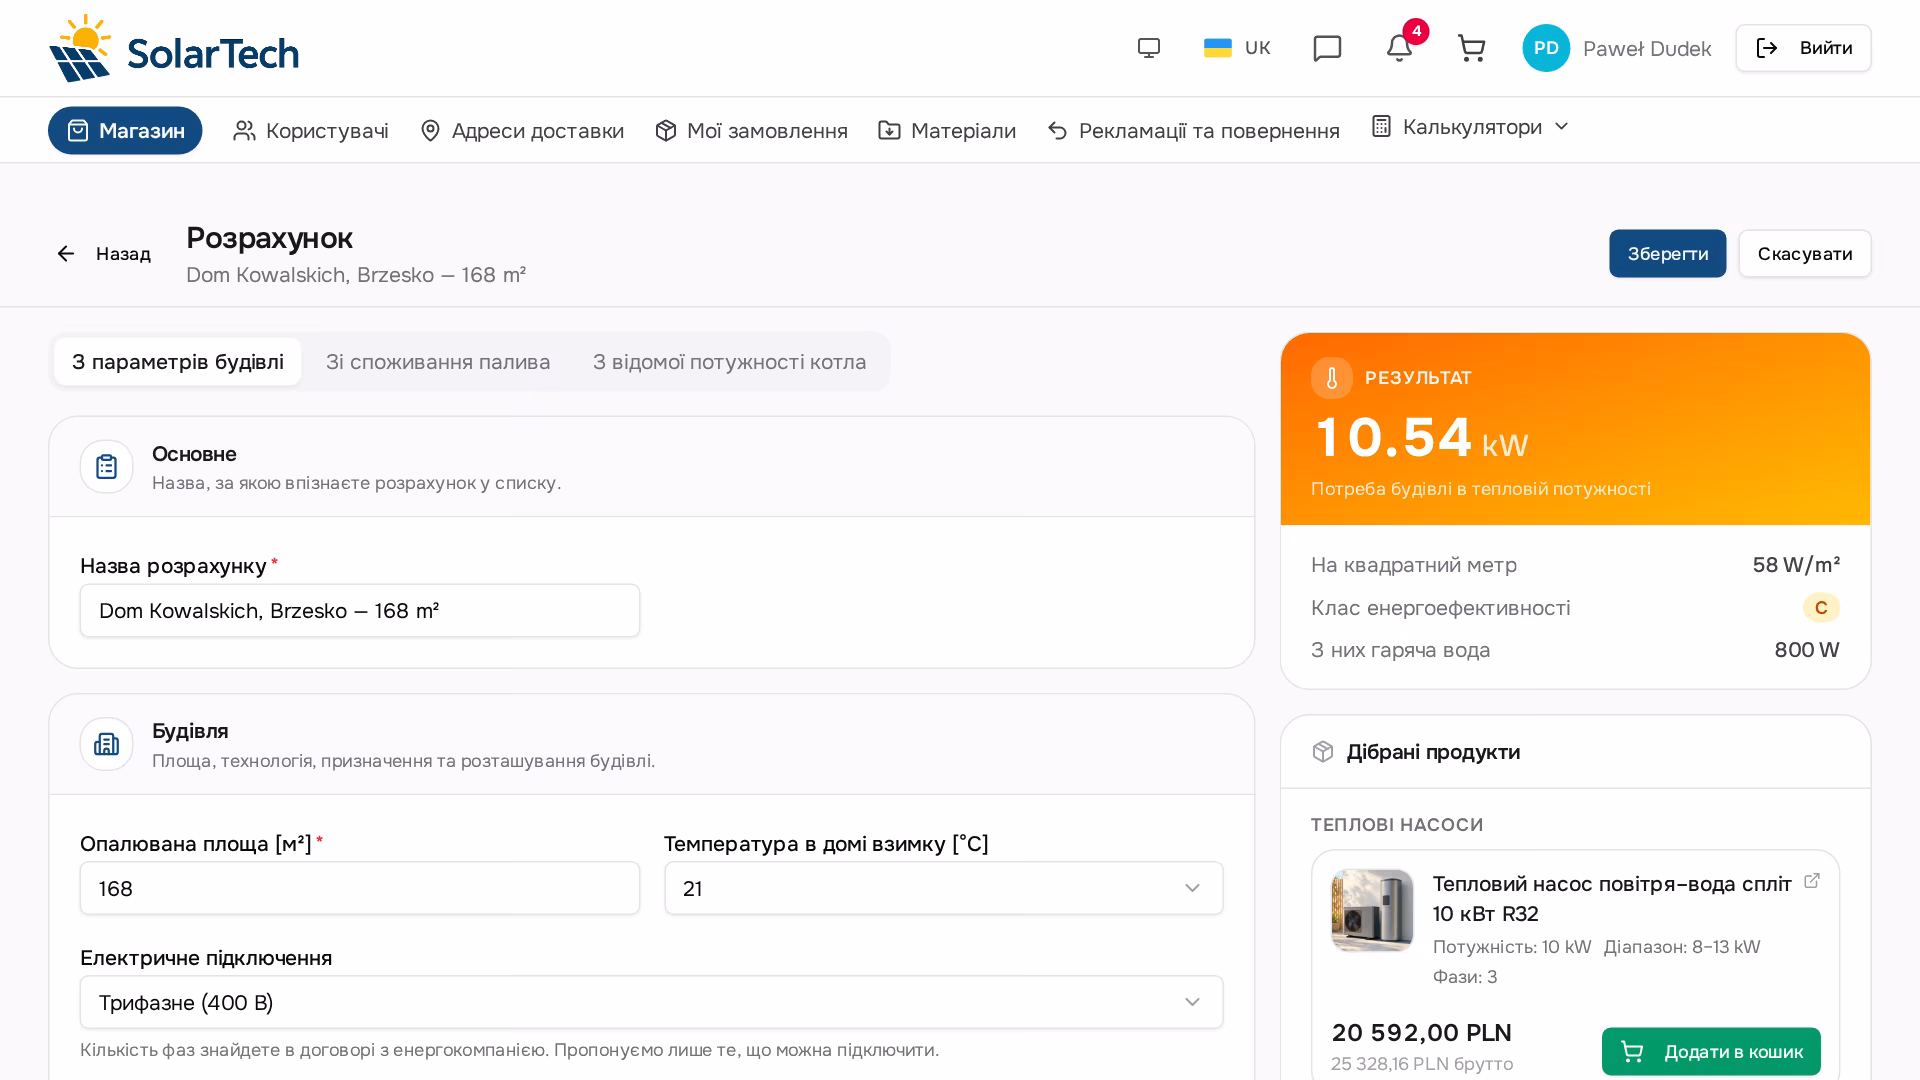Open Paweł Dudek profile name
The image size is (1920, 1080).
tap(1647, 49)
